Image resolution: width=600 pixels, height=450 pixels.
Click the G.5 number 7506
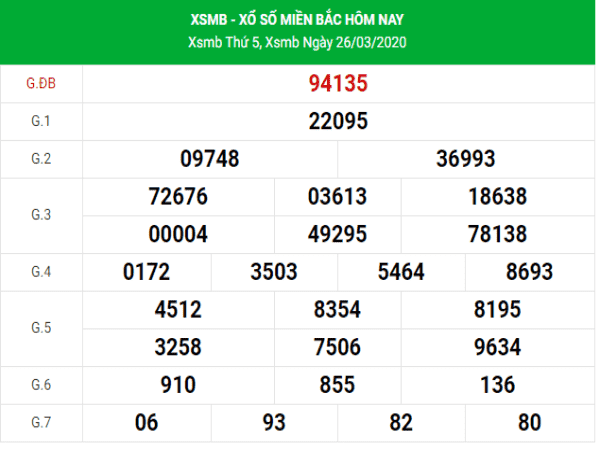[x=338, y=347]
